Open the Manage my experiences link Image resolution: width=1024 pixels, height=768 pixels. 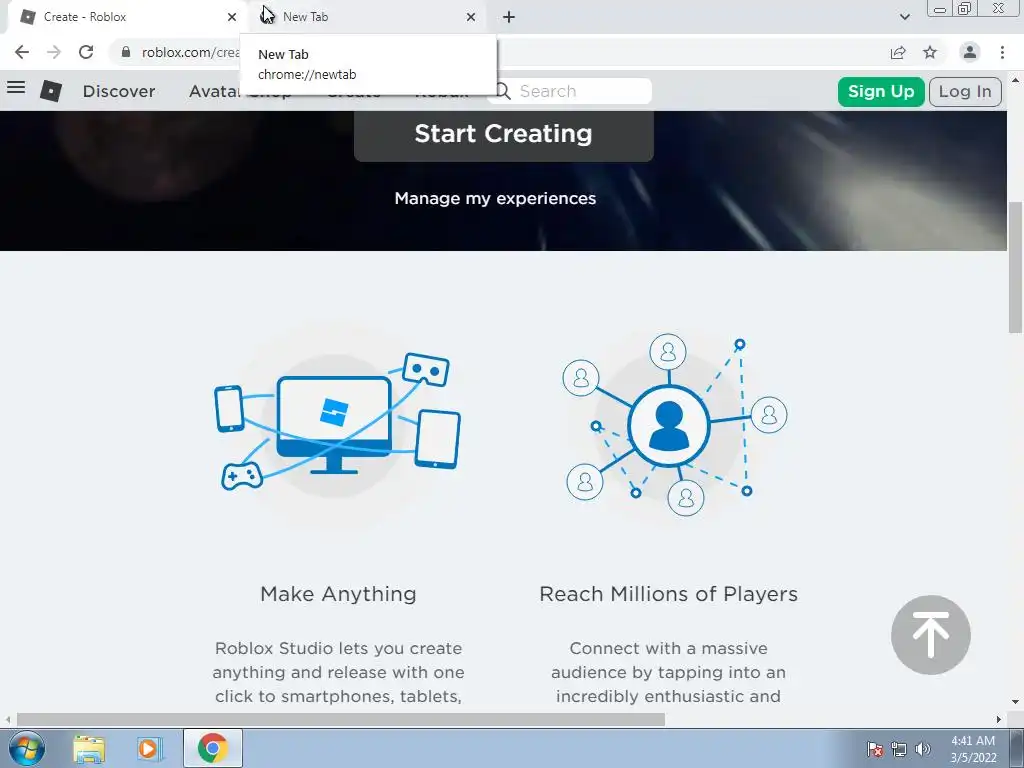pos(495,198)
